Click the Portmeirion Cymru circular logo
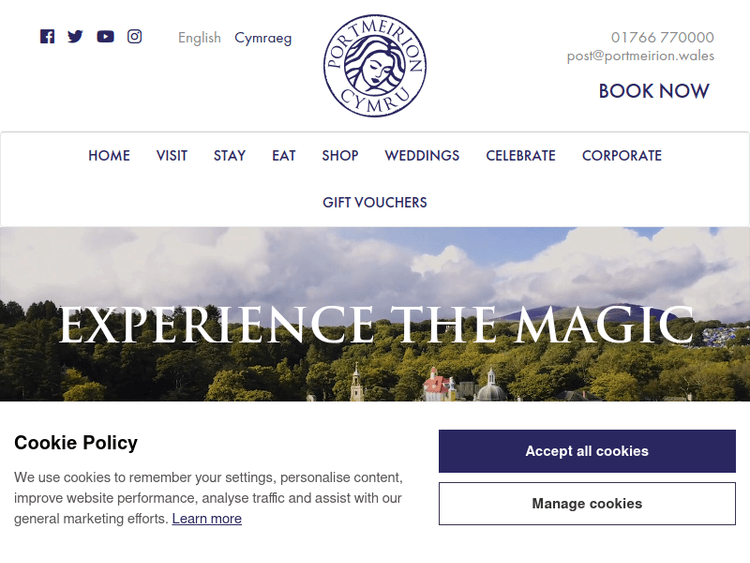The height and width of the screenshot is (563, 750). pyautogui.click(x=375, y=65)
